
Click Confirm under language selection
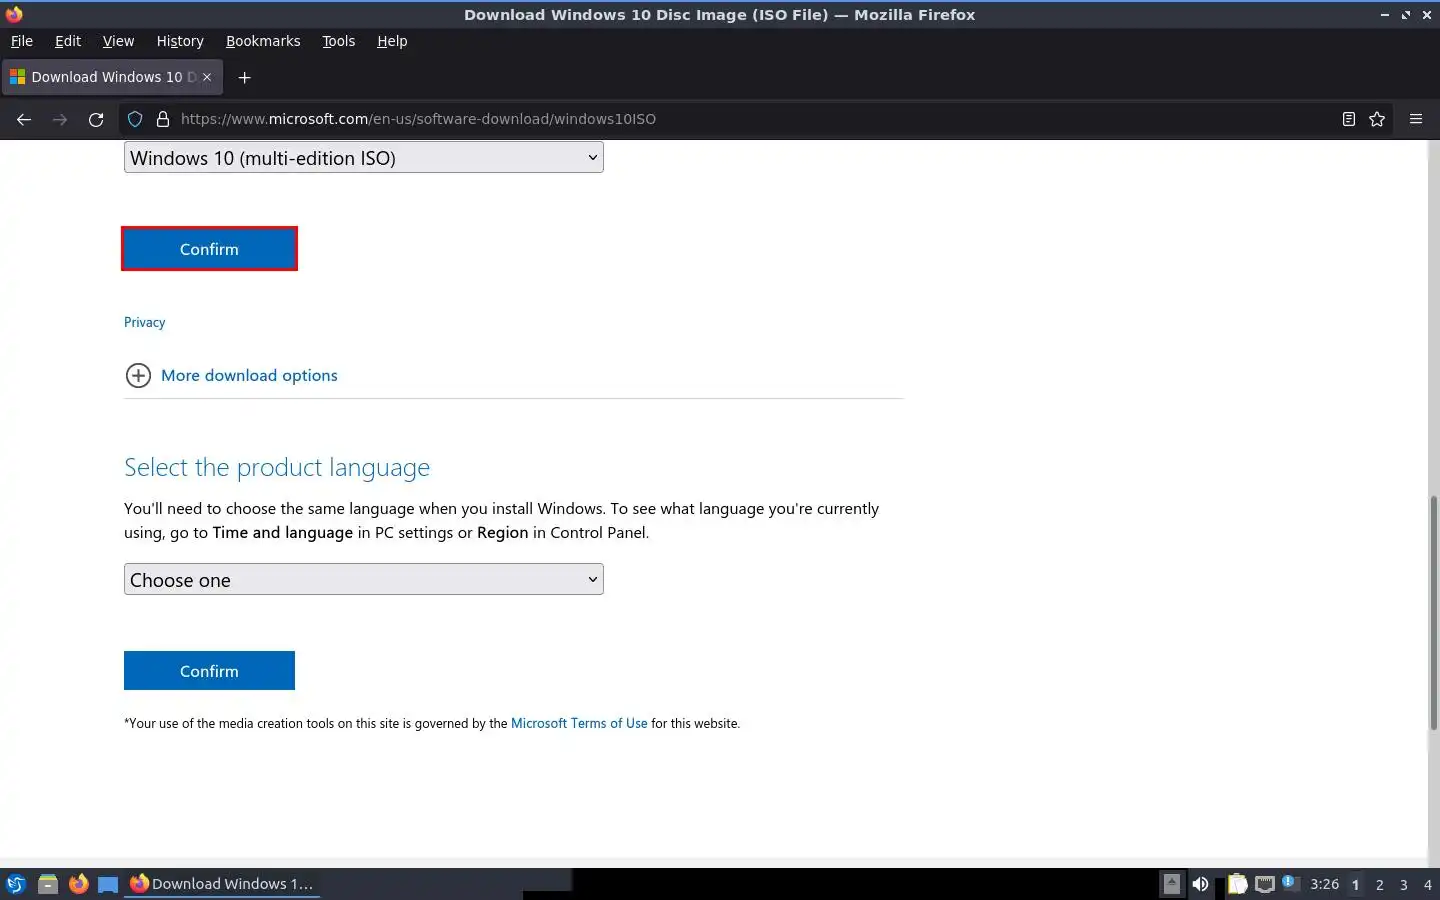[209, 671]
